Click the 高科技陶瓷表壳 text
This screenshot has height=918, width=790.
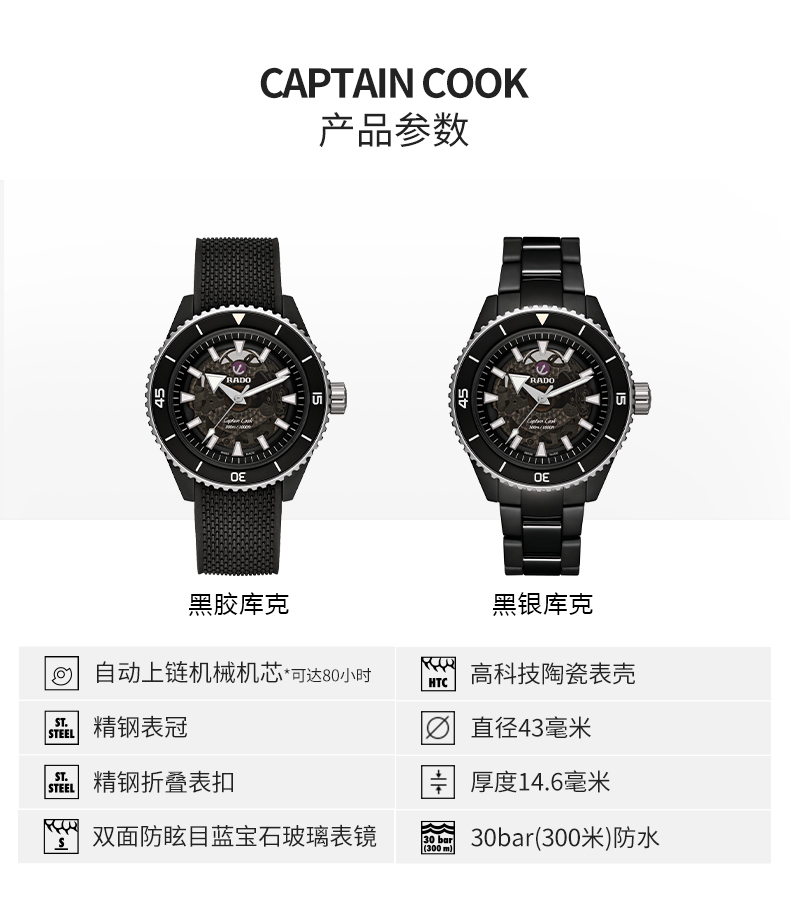553,673
